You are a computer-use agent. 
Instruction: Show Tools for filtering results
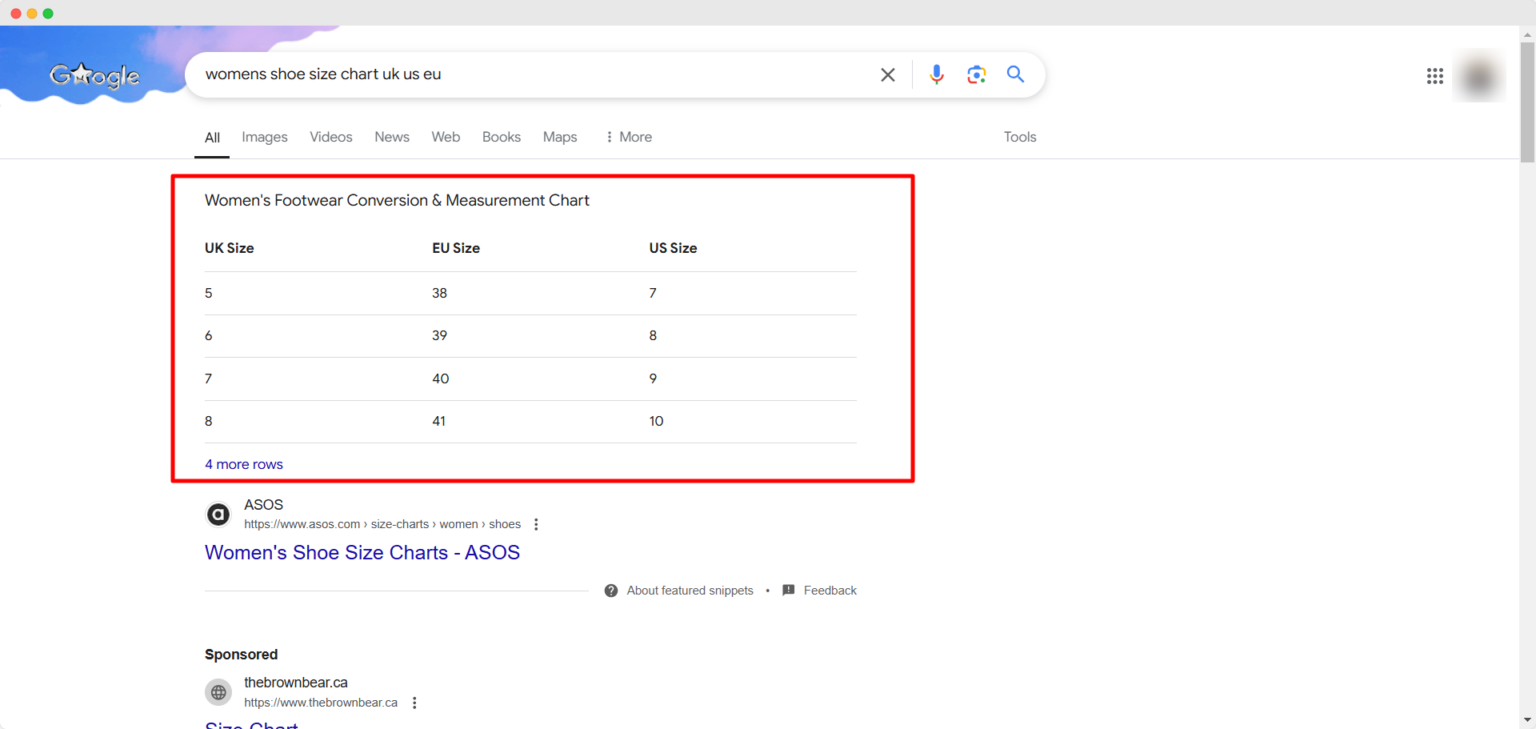[1019, 137]
